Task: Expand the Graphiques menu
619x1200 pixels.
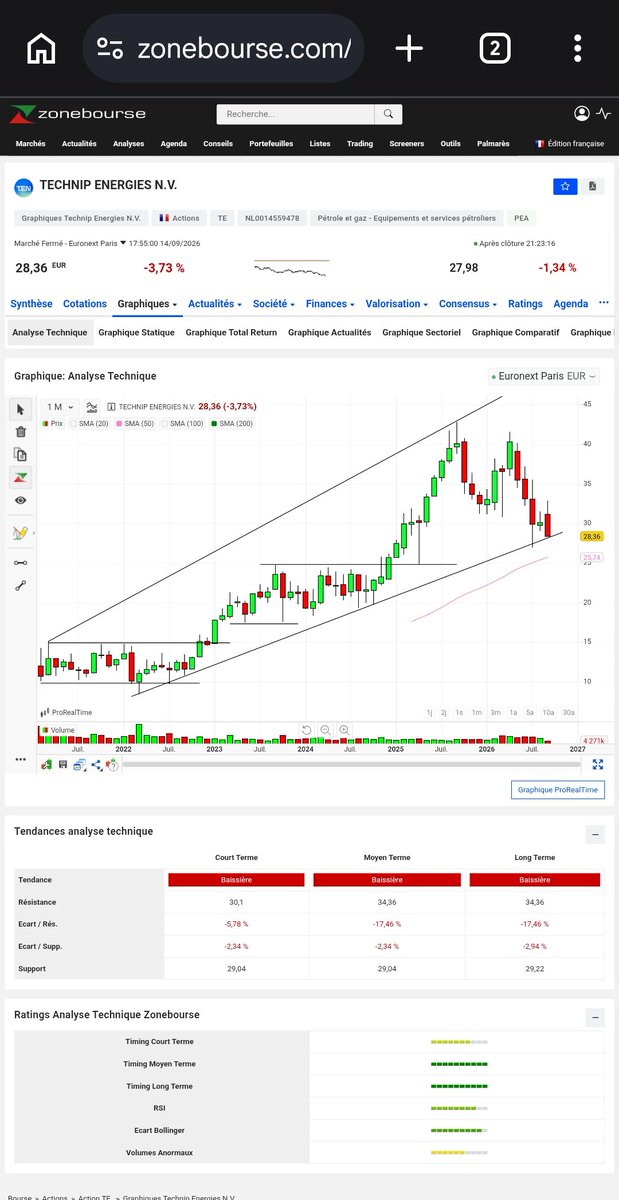Action: (x=147, y=304)
